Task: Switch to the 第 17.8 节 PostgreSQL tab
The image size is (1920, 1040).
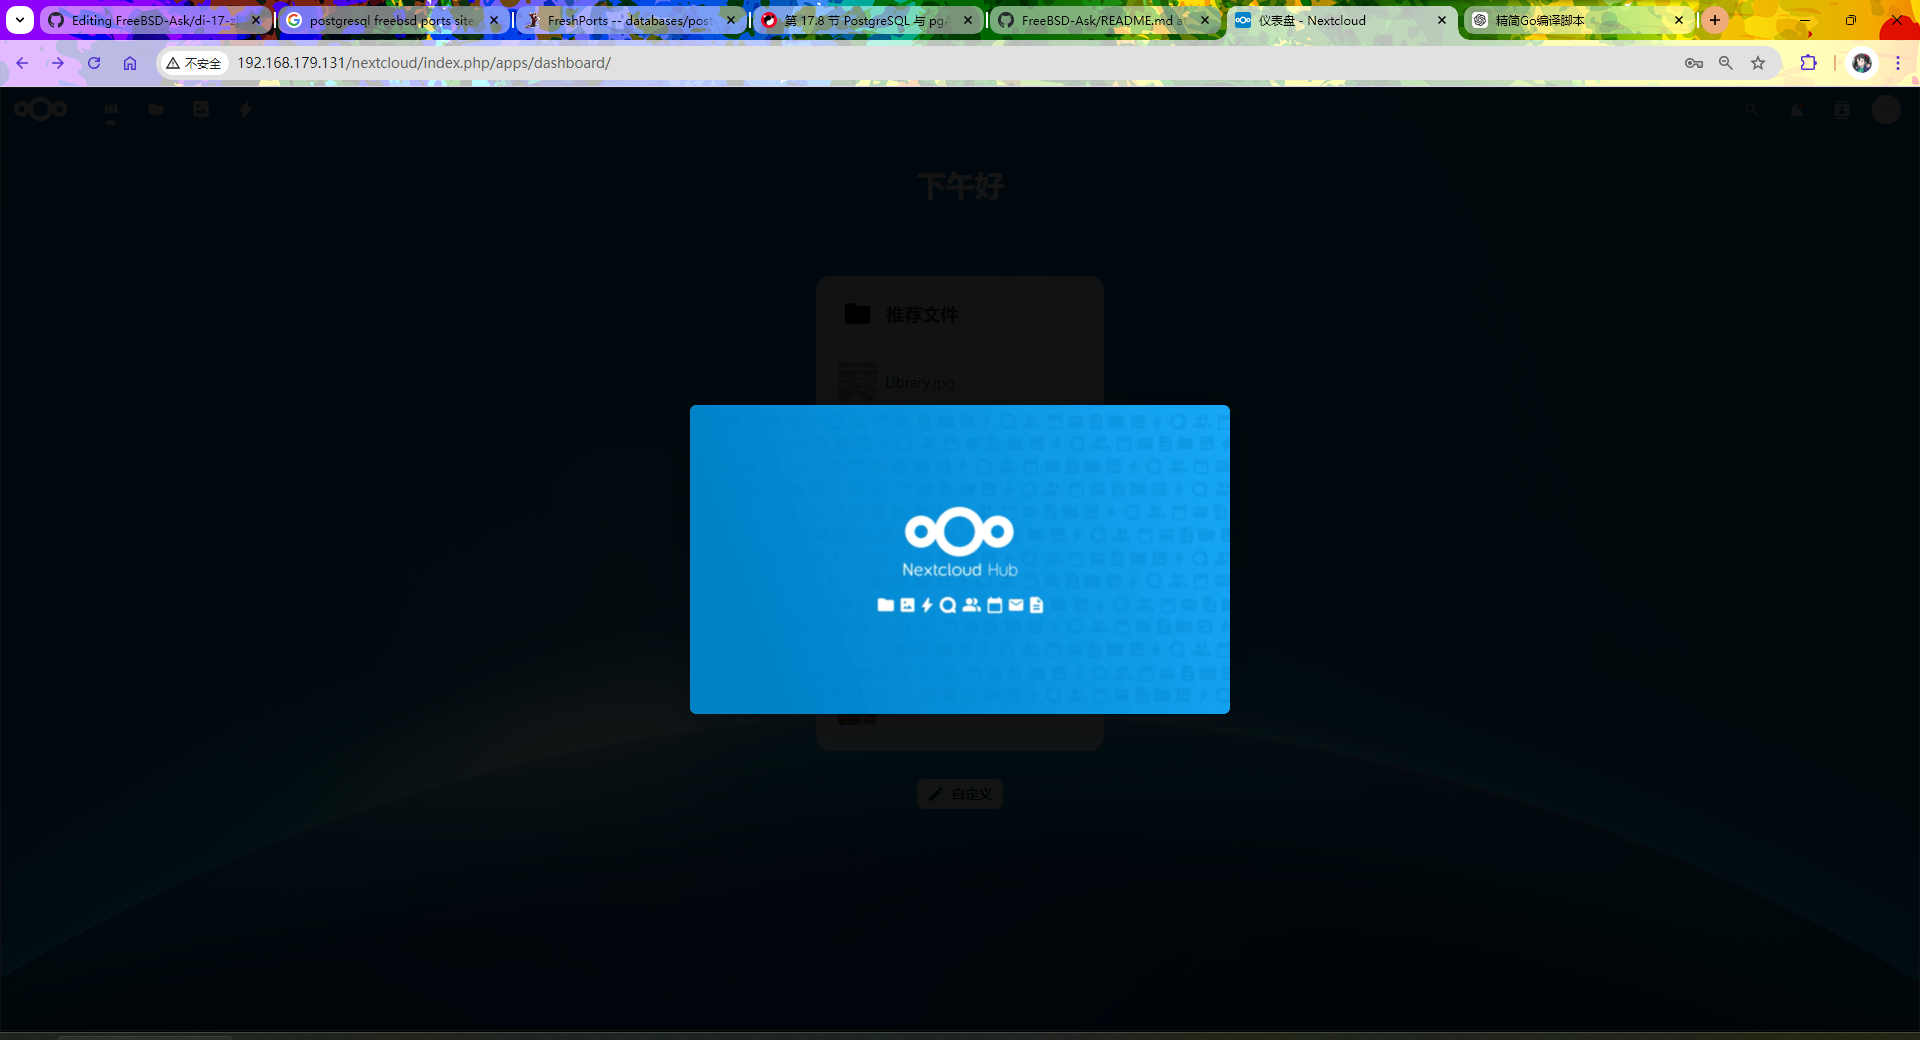Action: 867,20
